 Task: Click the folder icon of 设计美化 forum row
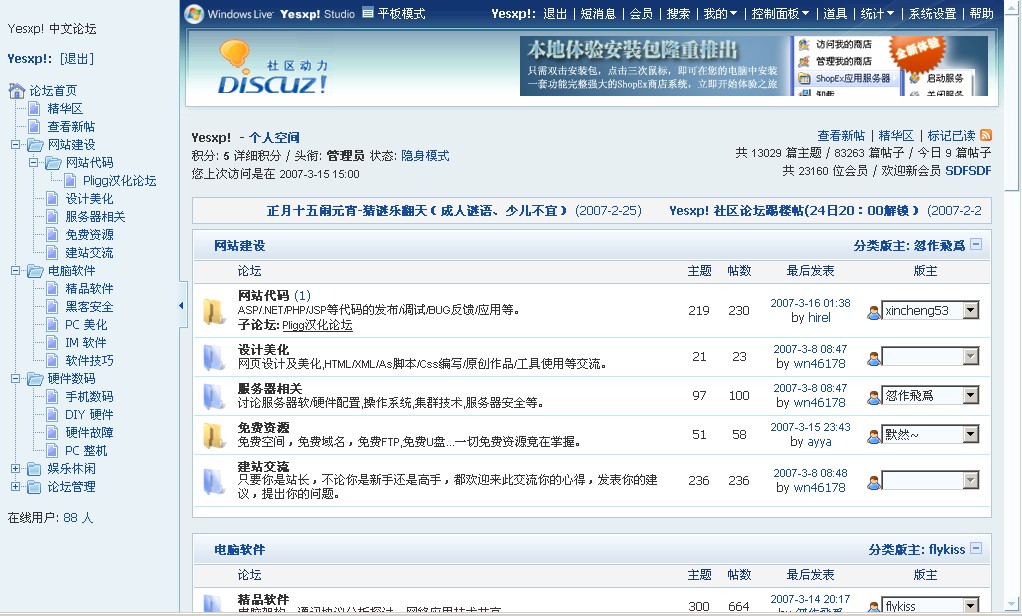click(x=214, y=357)
